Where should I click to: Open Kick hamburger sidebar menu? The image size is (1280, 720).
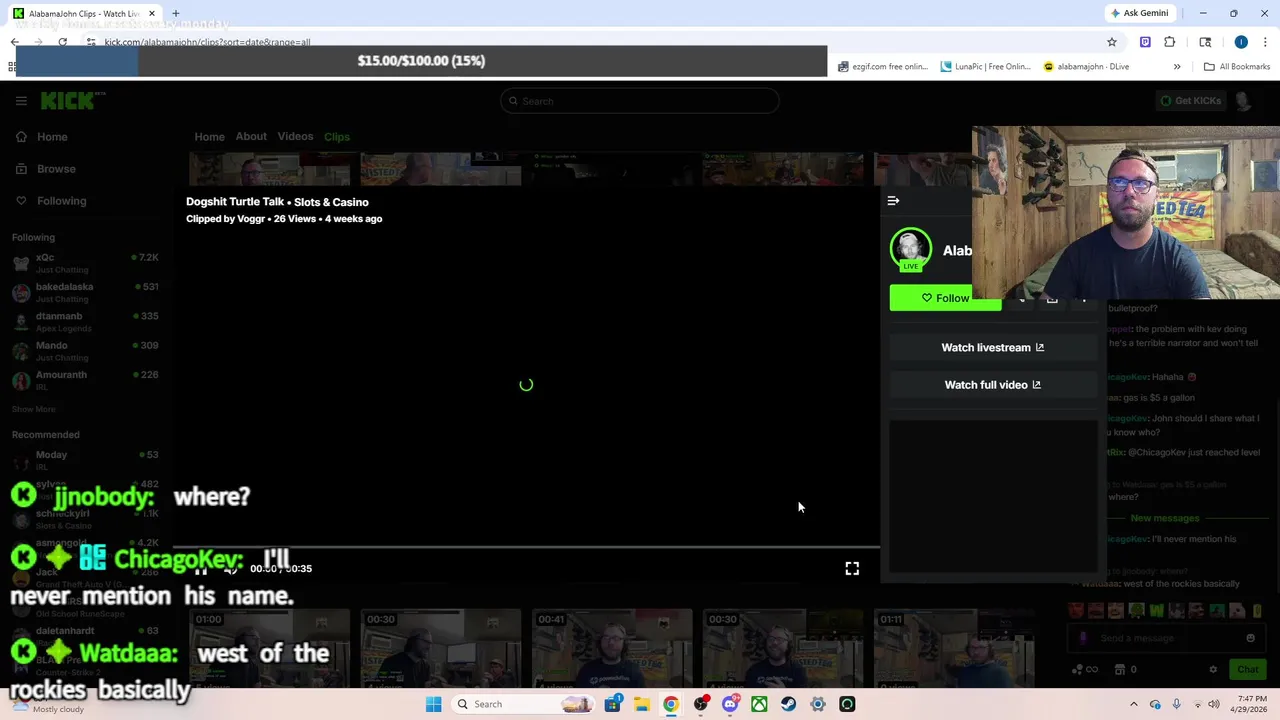pos(21,101)
